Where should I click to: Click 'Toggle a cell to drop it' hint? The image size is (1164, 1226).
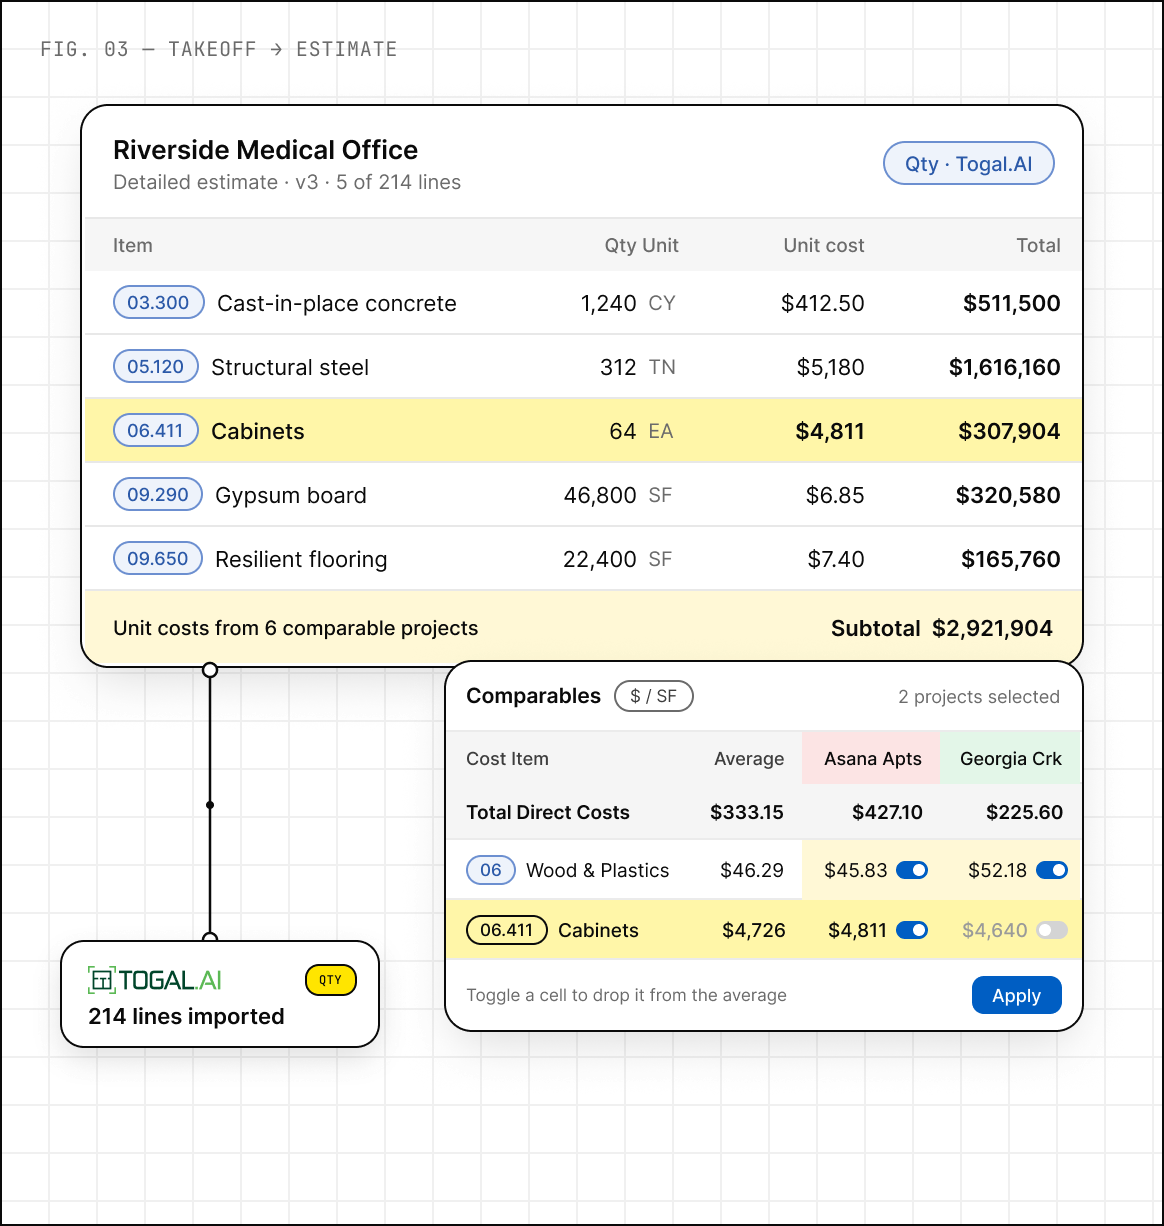pos(626,995)
